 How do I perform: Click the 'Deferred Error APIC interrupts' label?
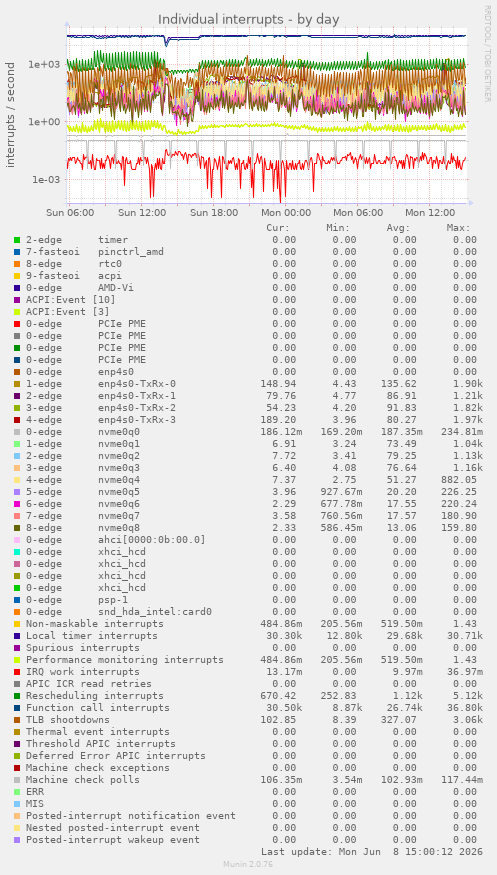(x=116, y=756)
